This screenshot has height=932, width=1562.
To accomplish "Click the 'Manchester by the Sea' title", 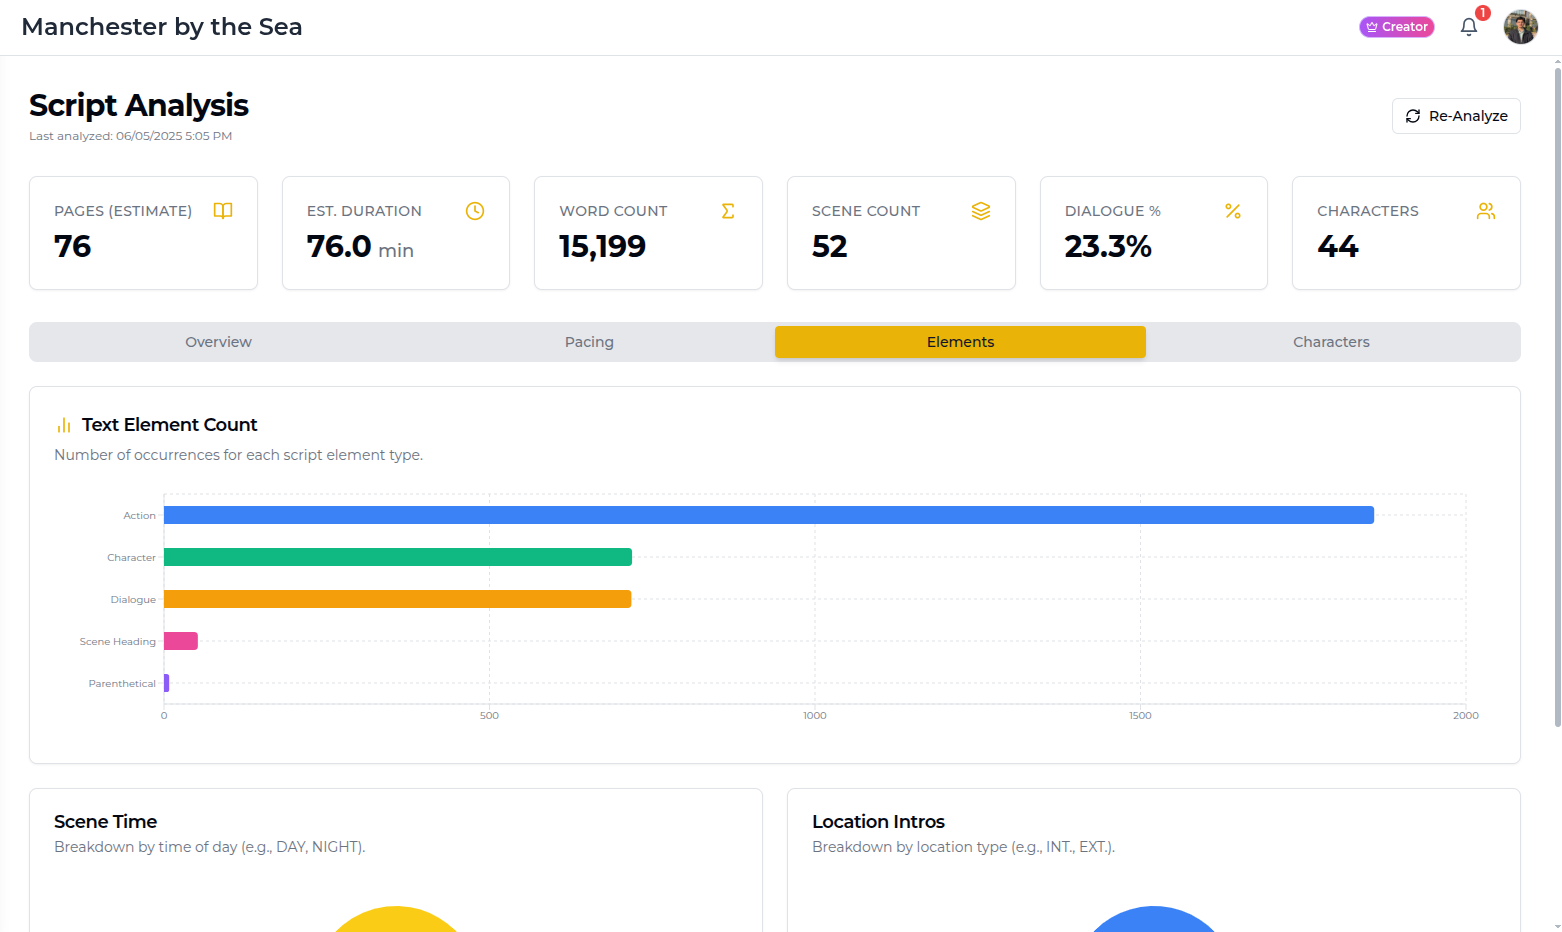I will tap(162, 27).
